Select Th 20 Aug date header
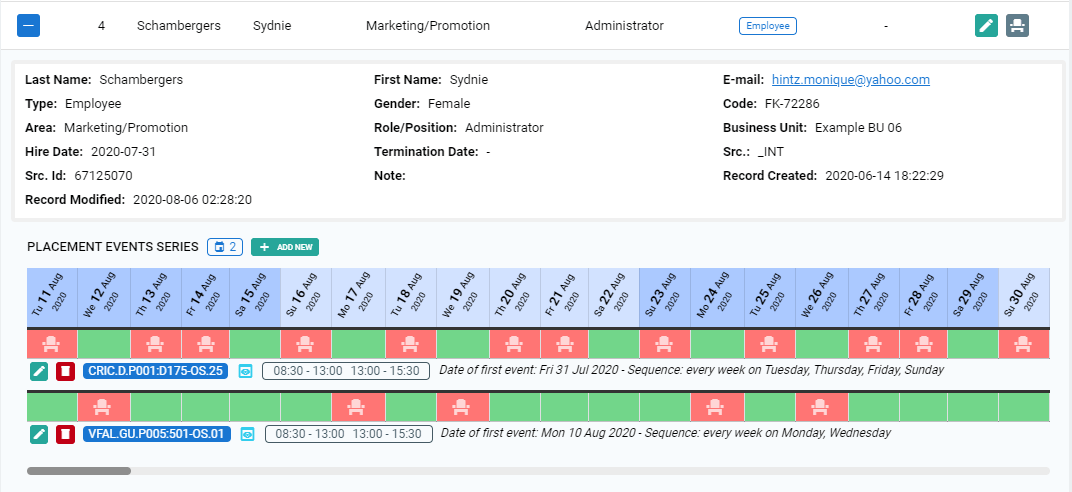This screenshot has height=492, width=1072. tap(515, 298)
